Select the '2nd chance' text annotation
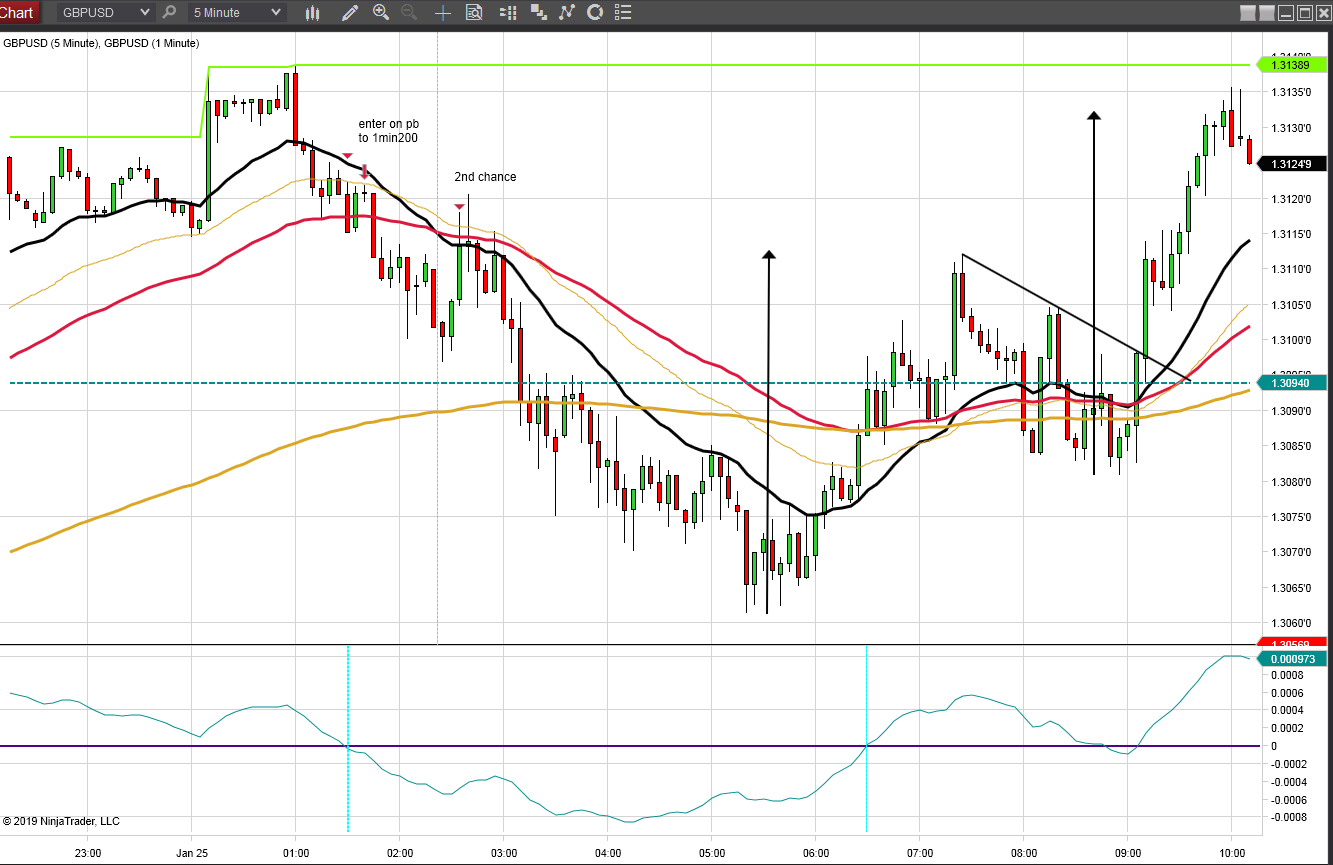Screen dimensions: 1333x865 [x=485, y=177]
